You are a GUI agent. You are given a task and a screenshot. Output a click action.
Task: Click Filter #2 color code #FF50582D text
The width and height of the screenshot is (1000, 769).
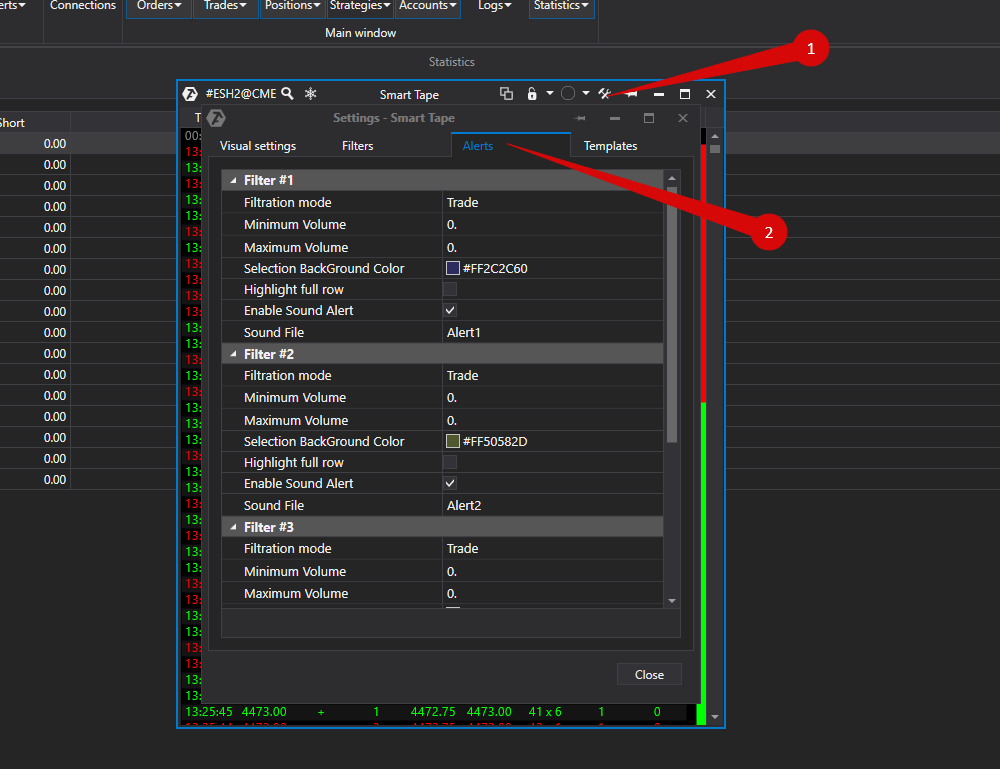[495, 441]
